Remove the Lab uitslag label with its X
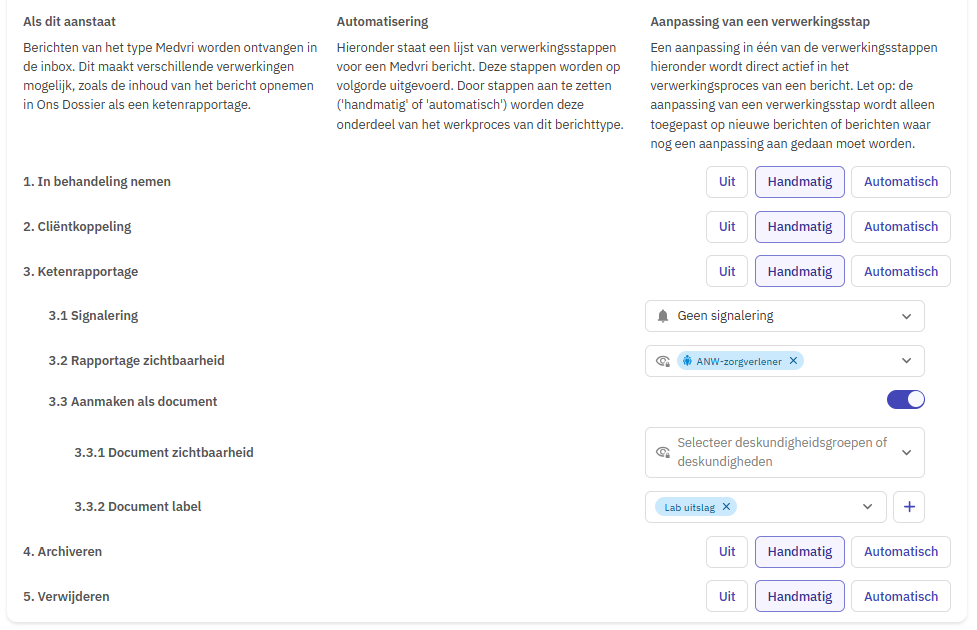This screenshot has height=630, width=977. click(x=726, y=507)
